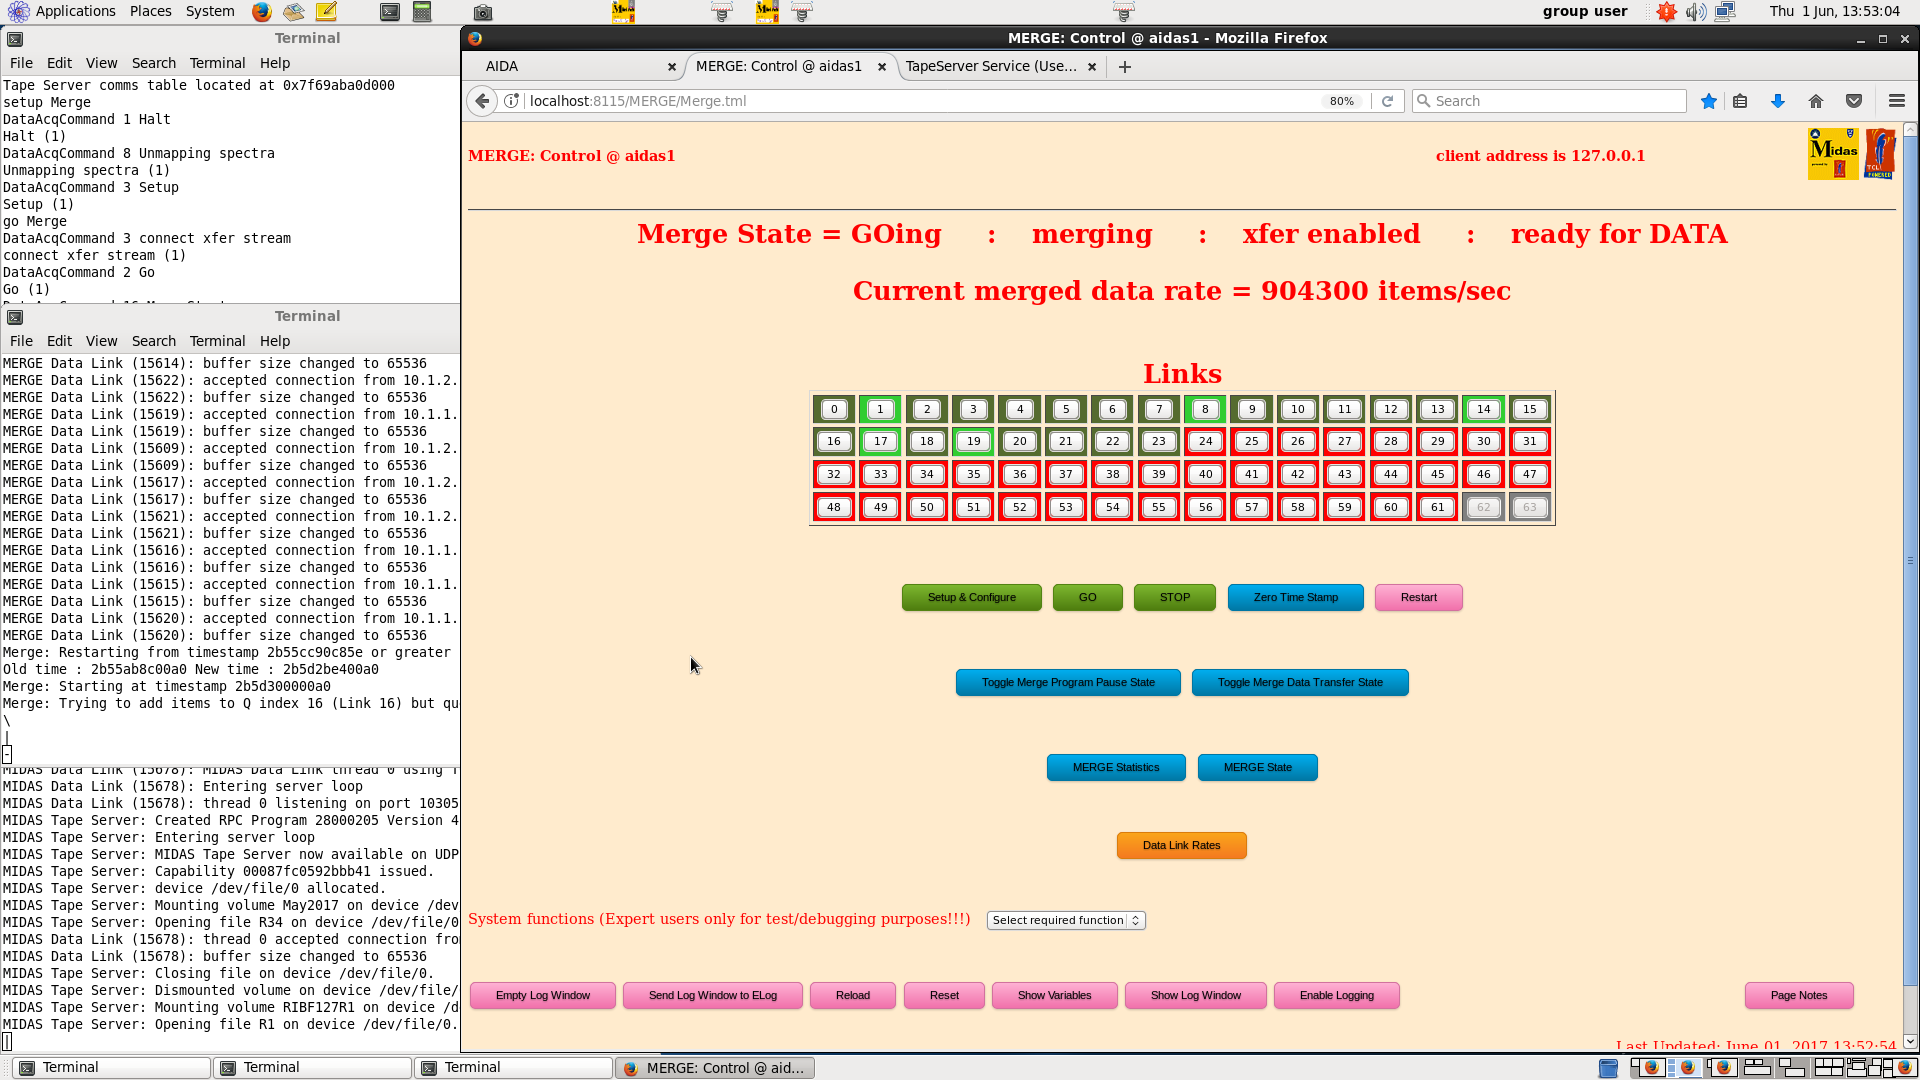
Task: Click the Firefox home icon
Action: [1816, 101]
